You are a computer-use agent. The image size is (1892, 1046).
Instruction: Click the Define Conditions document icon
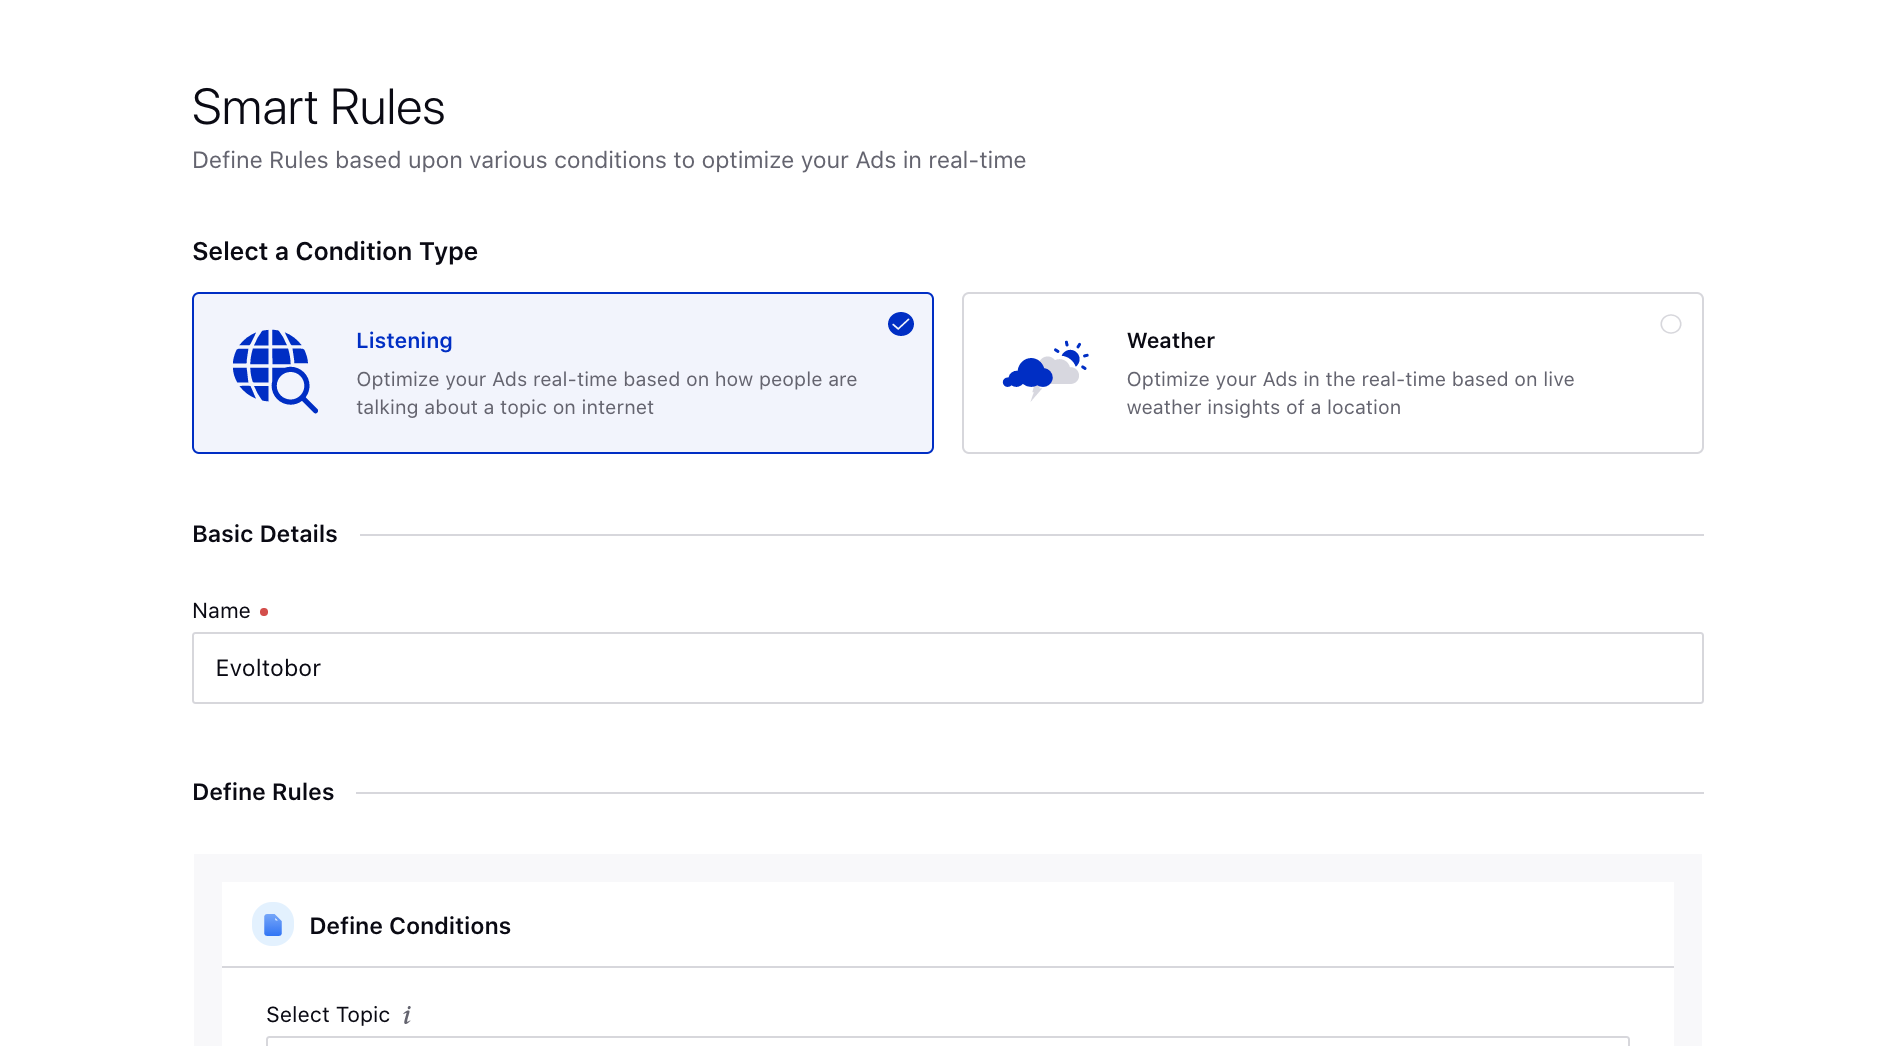[x=272, y=925]
